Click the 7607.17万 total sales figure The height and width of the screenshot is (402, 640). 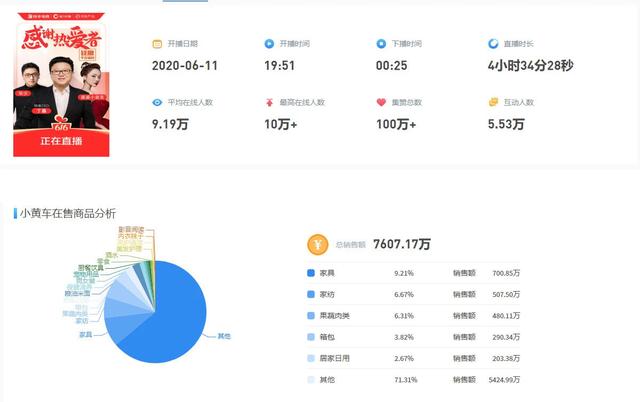pos(401,244)
